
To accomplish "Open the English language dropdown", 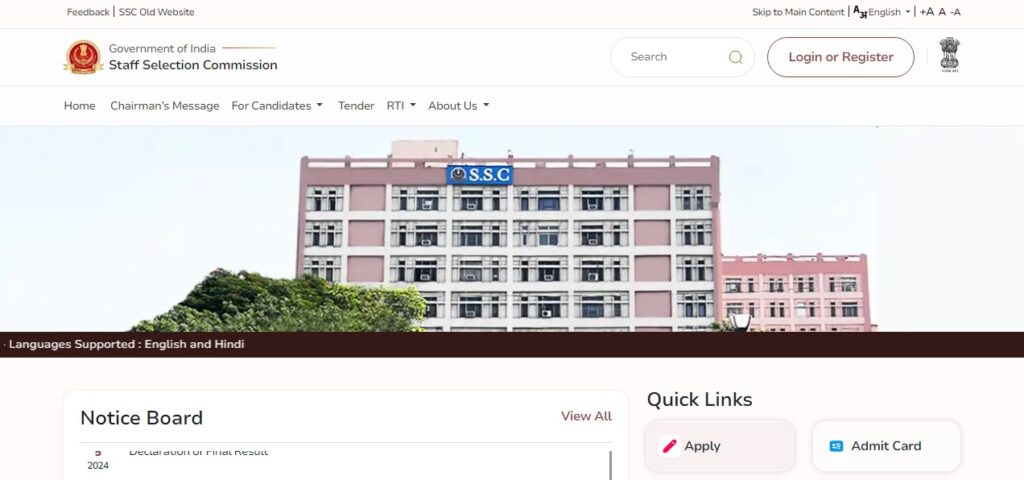I will (x=889, y=12).
